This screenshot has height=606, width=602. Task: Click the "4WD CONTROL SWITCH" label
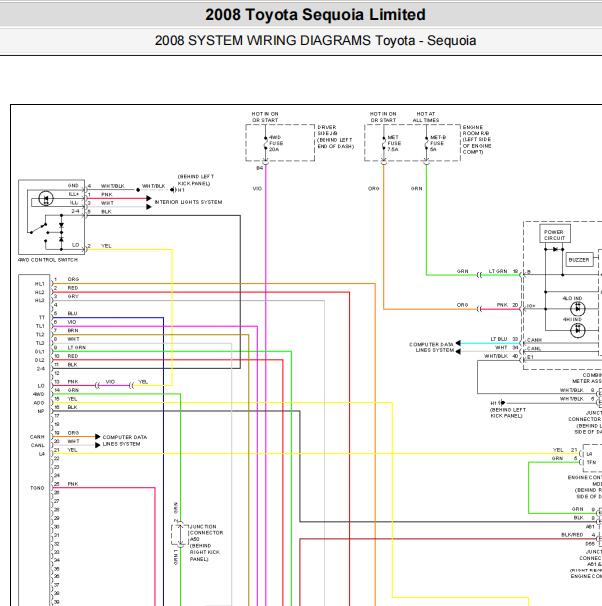click(48, 260)
